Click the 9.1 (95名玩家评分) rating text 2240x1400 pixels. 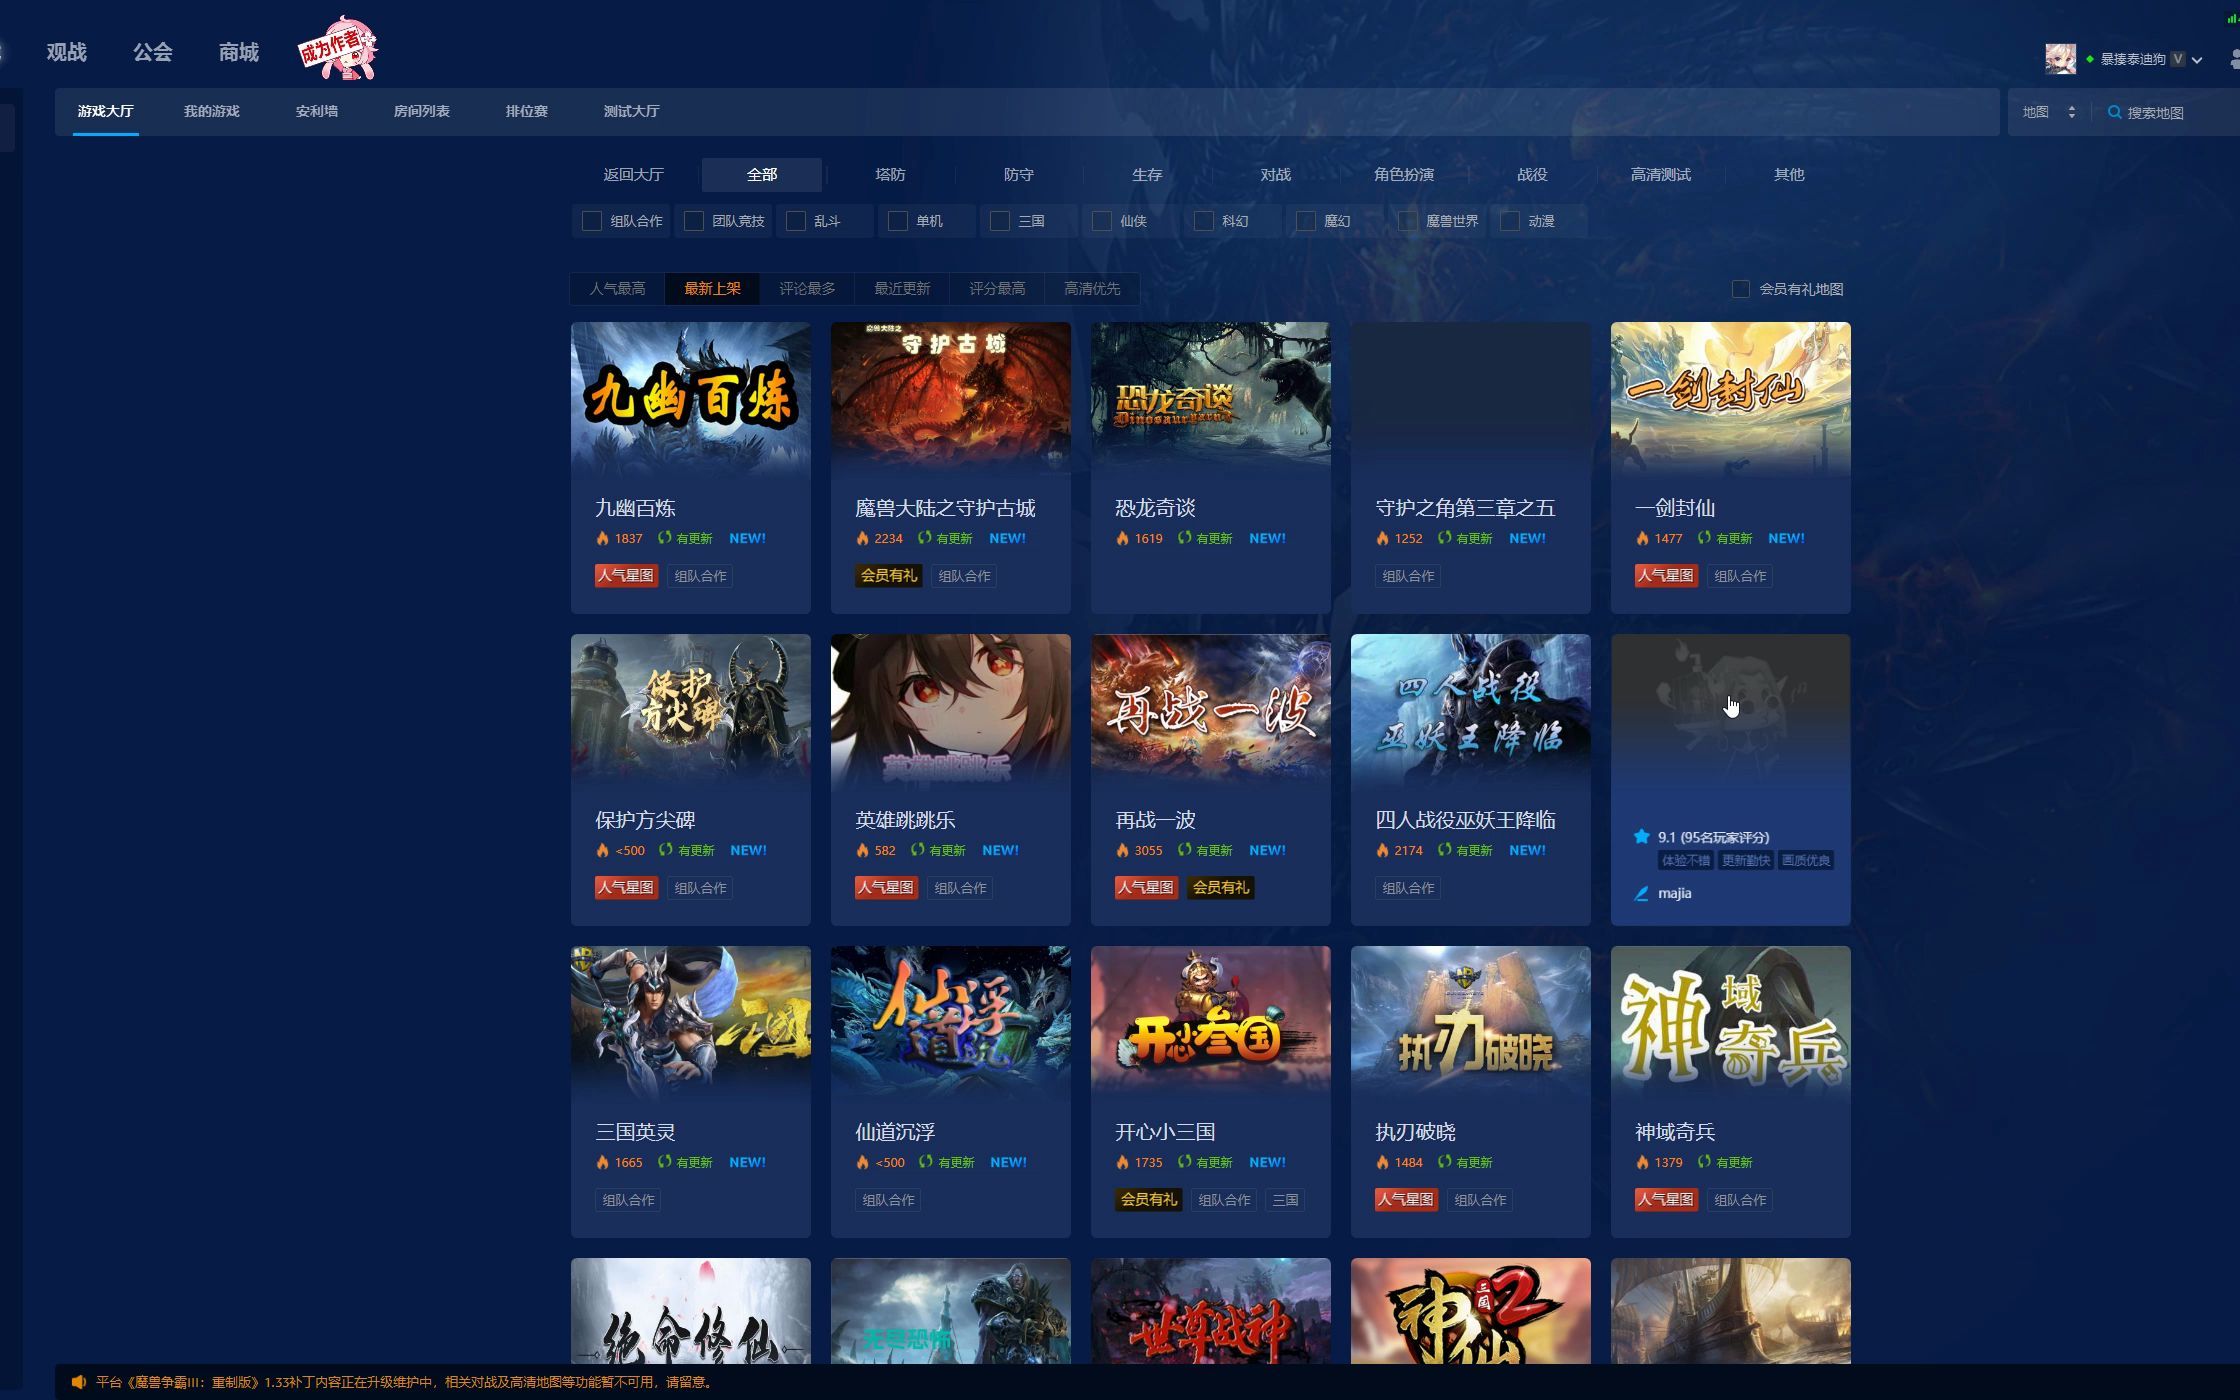(1713, 838)
